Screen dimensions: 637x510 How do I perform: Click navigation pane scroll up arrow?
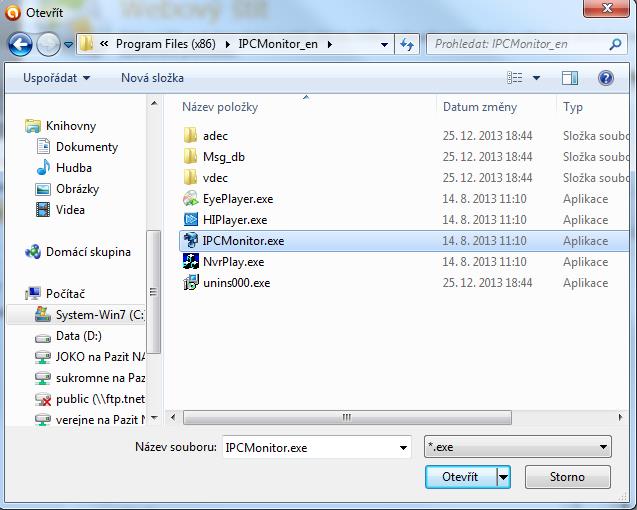tap(154, 104)
